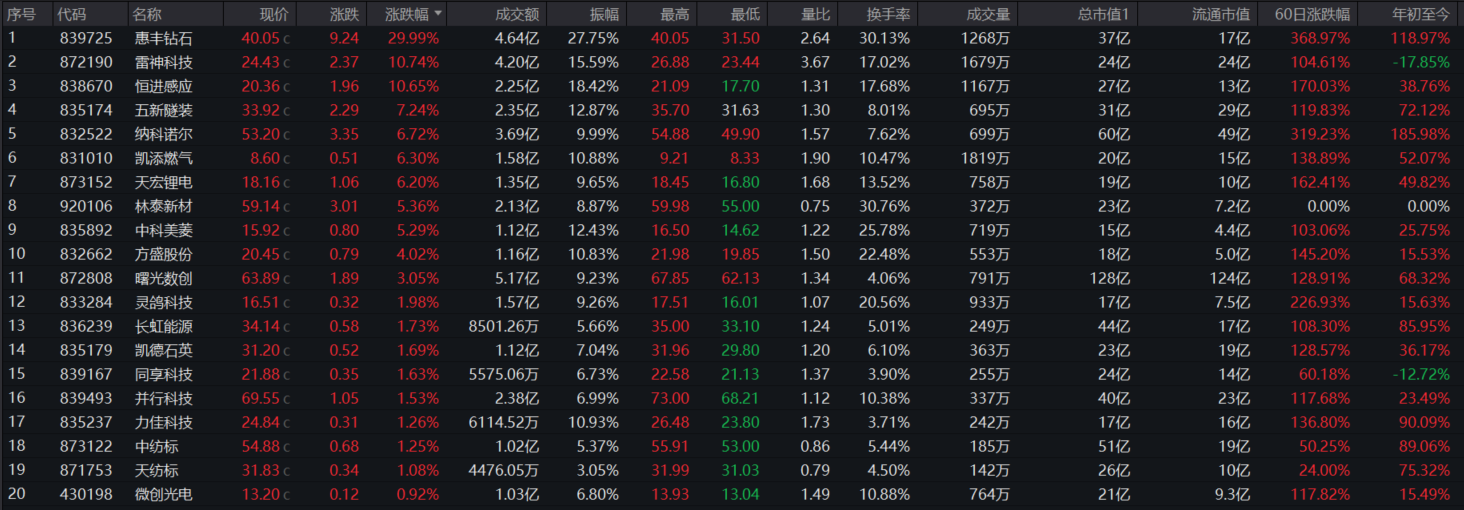Sort by the 成交量 column header
Image resolution: width=1464 pixels, height=510 pixels.
coord(988,14)
